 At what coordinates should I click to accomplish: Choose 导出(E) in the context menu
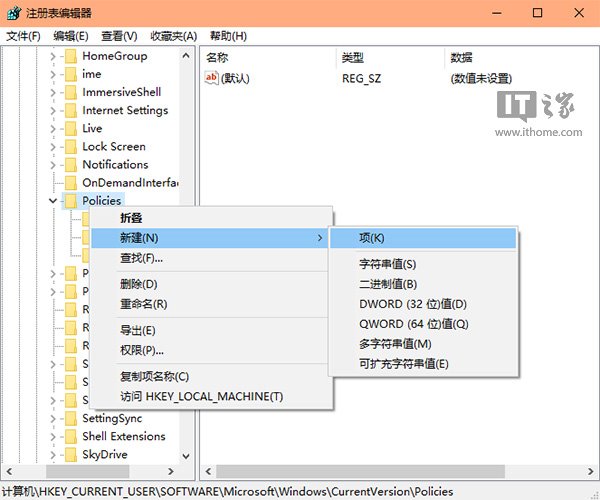pos(211,331)
